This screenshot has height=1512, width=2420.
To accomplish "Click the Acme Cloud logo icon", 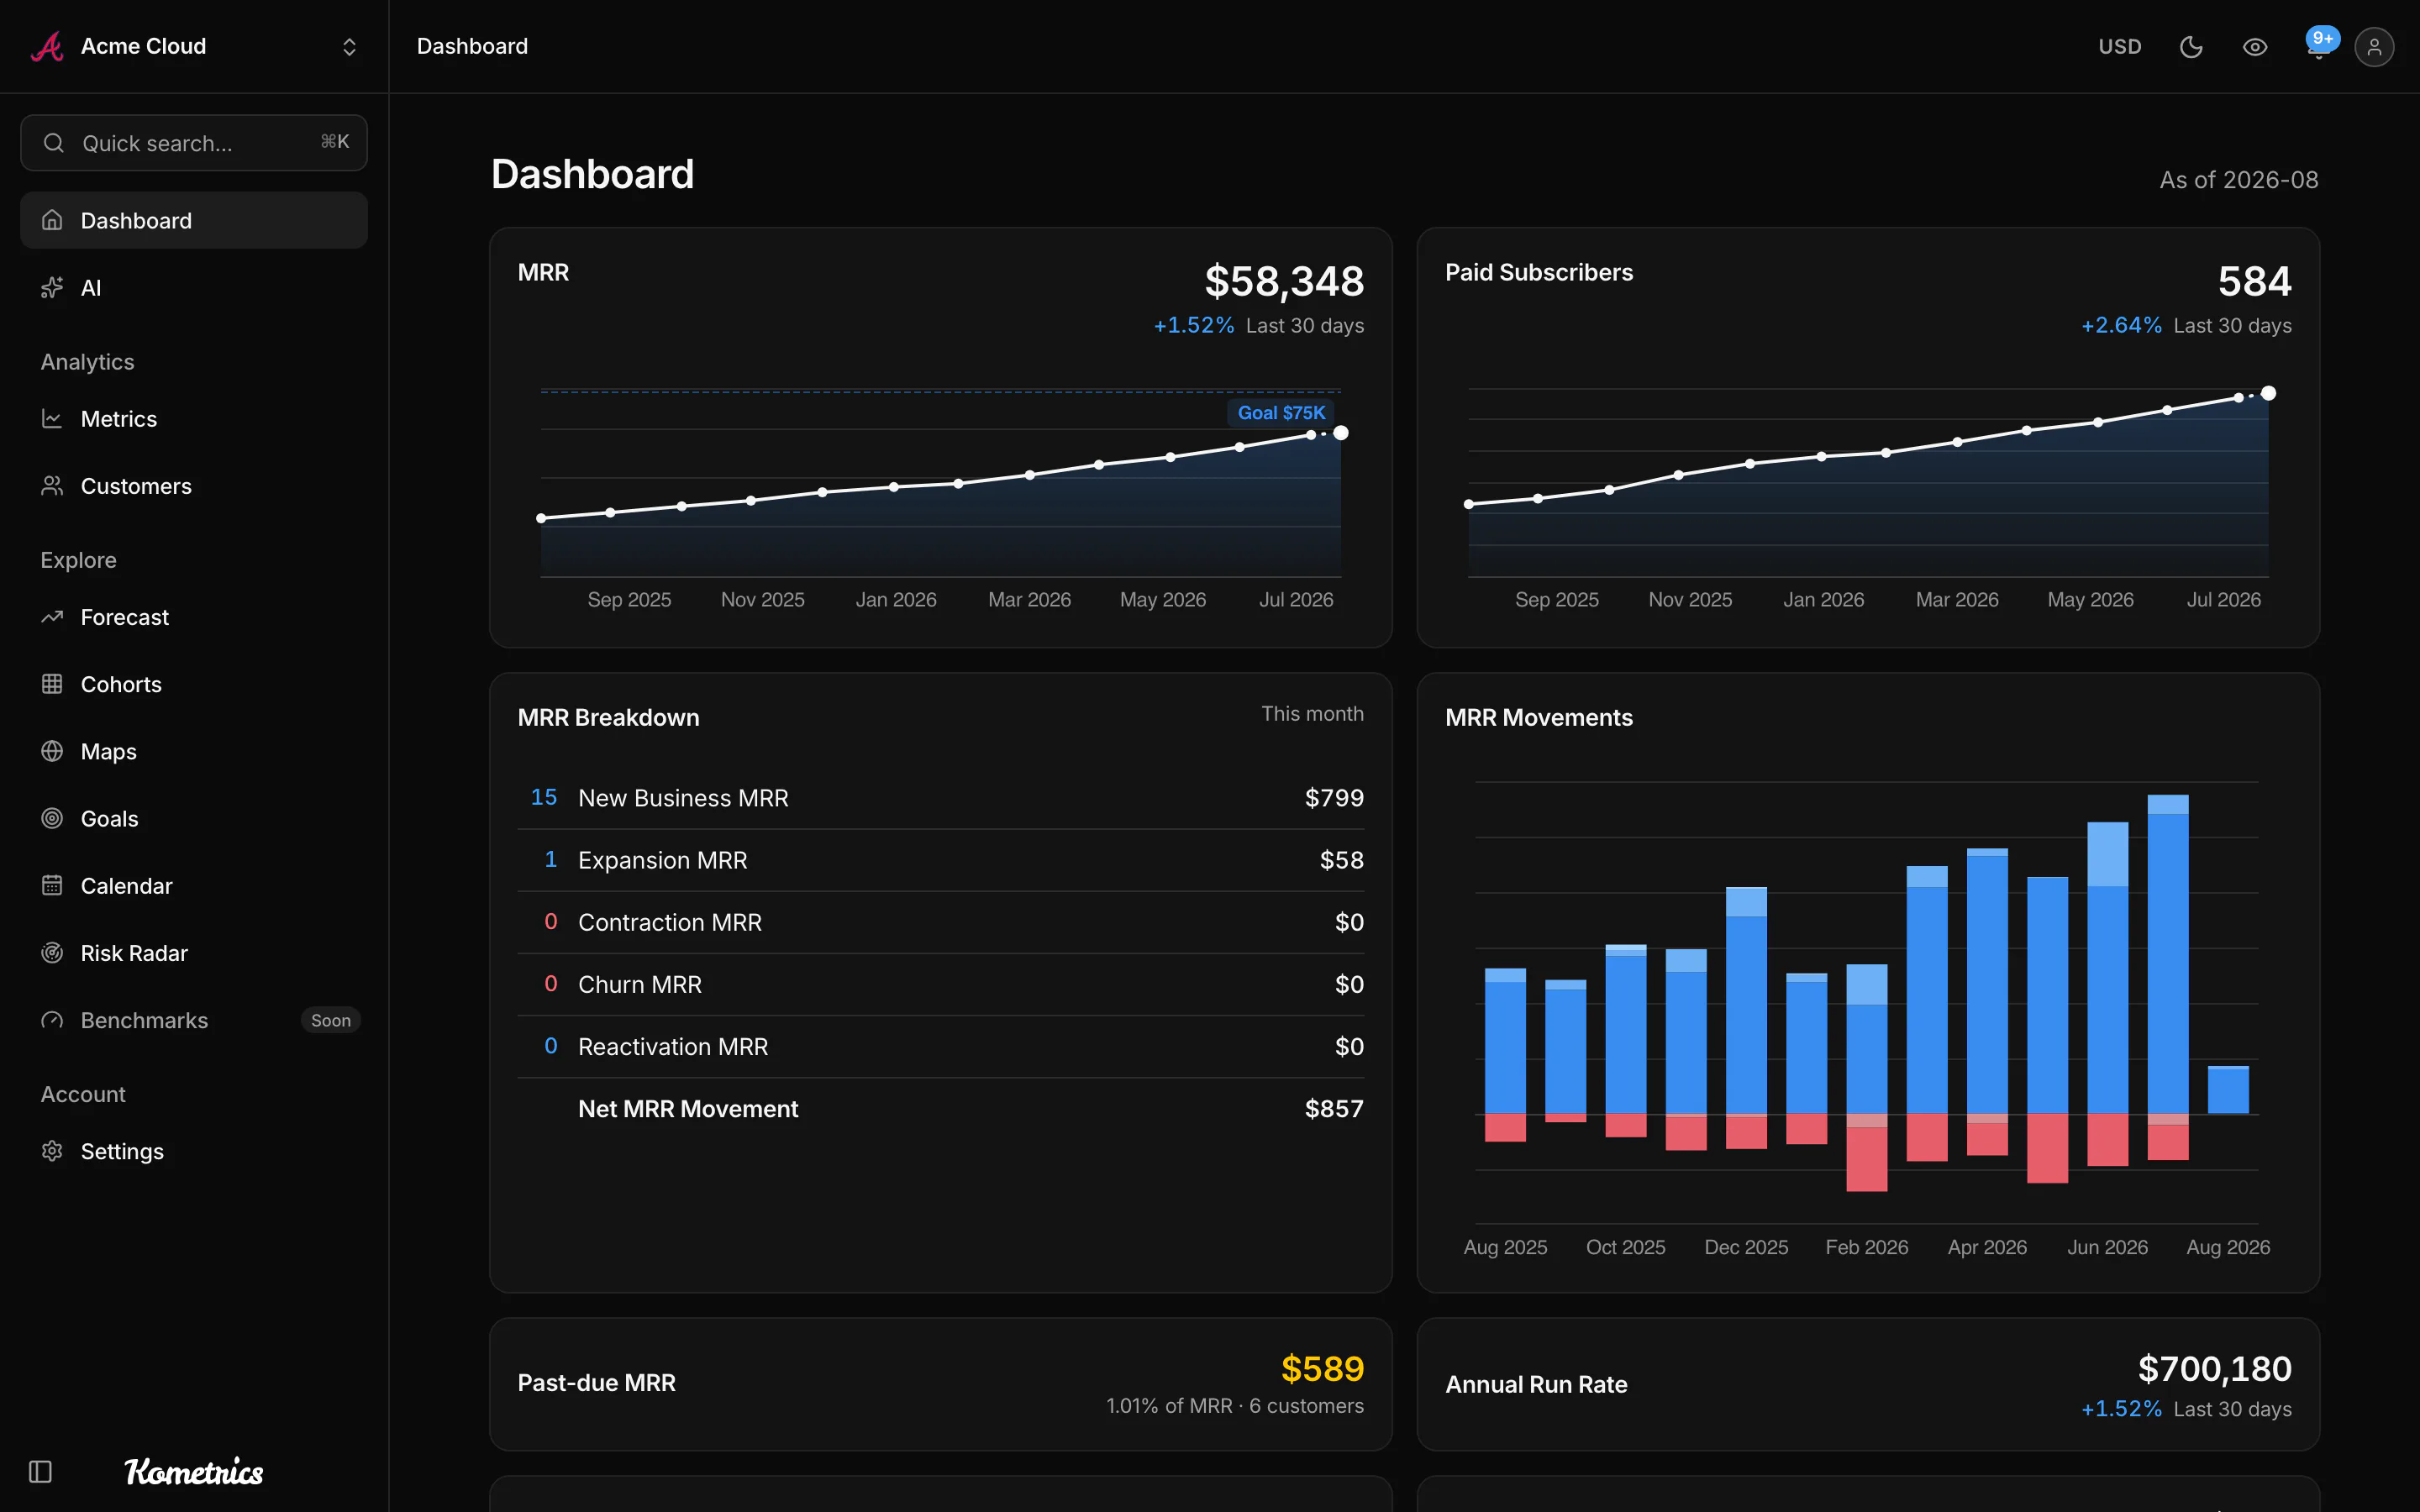I will click(x=47, y=46).
